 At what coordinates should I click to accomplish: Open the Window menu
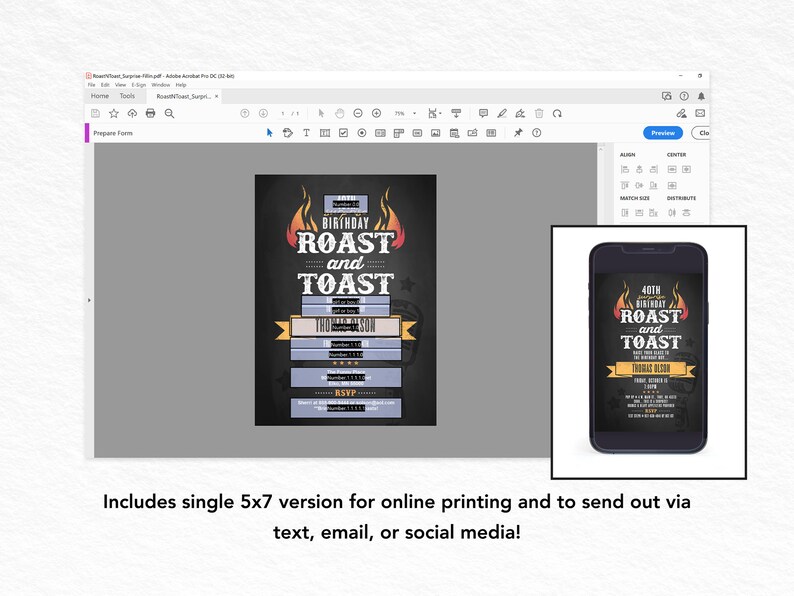coord(161,85)
